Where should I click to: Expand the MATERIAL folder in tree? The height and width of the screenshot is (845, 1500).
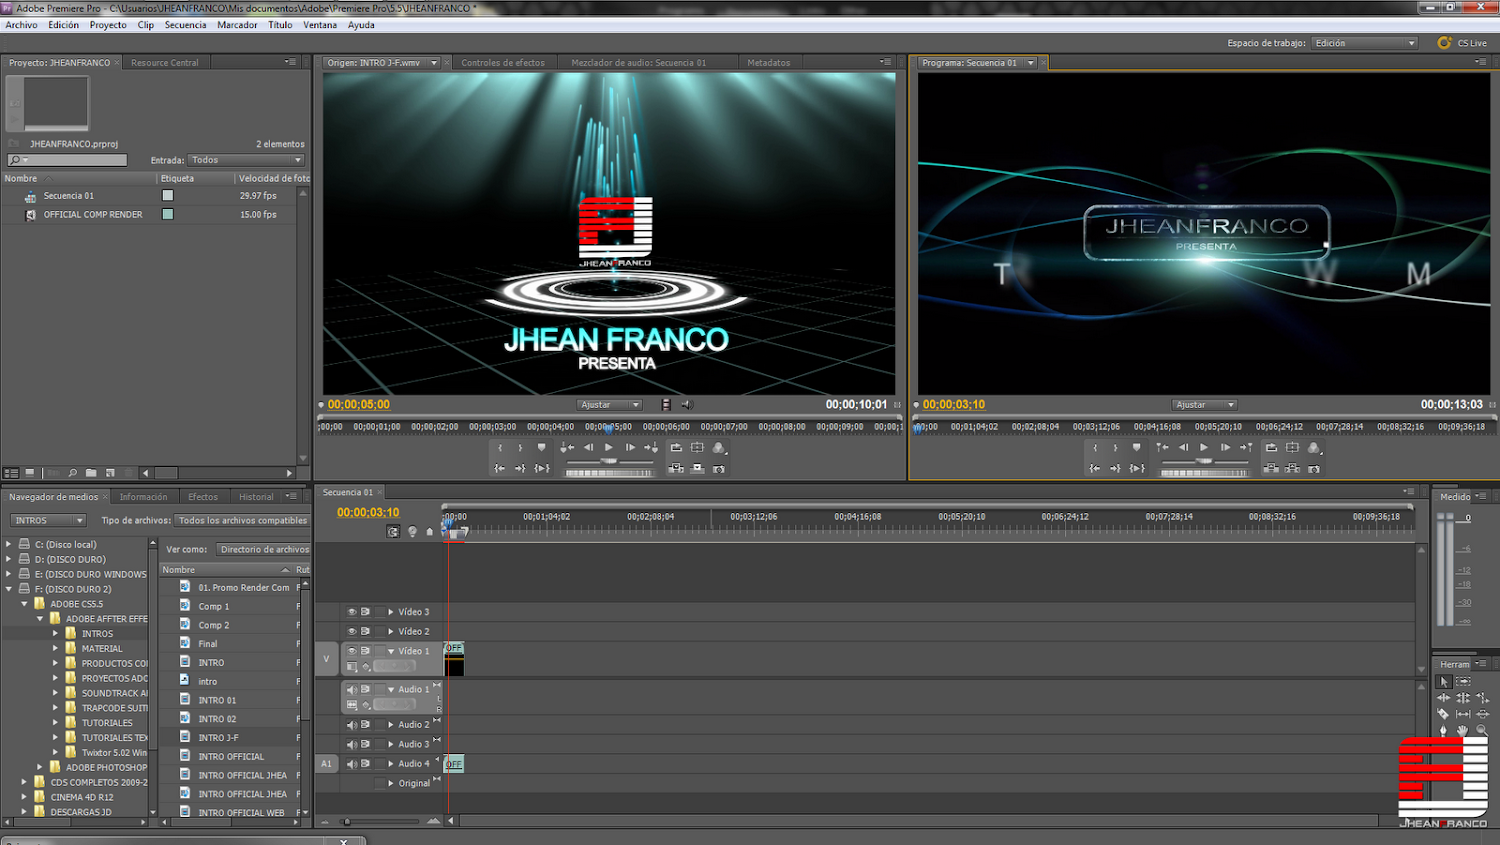[56, 648]
